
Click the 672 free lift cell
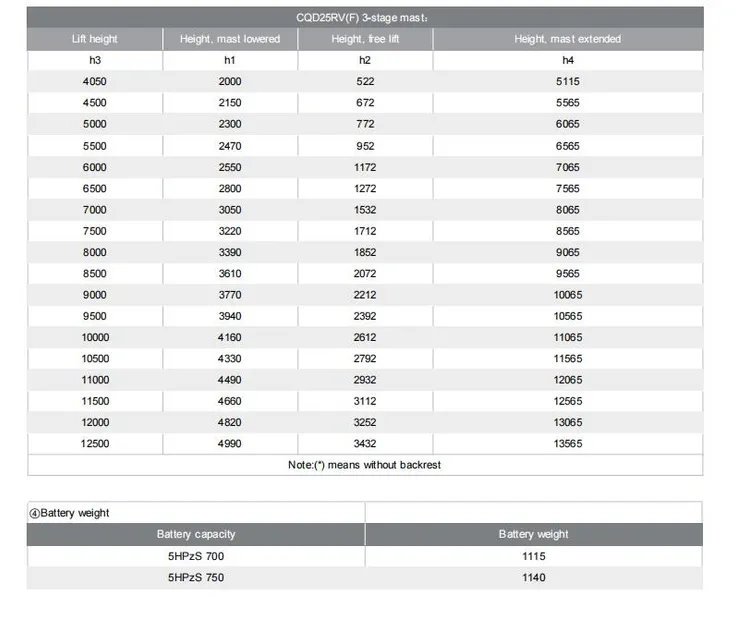[x=365, y=103]
